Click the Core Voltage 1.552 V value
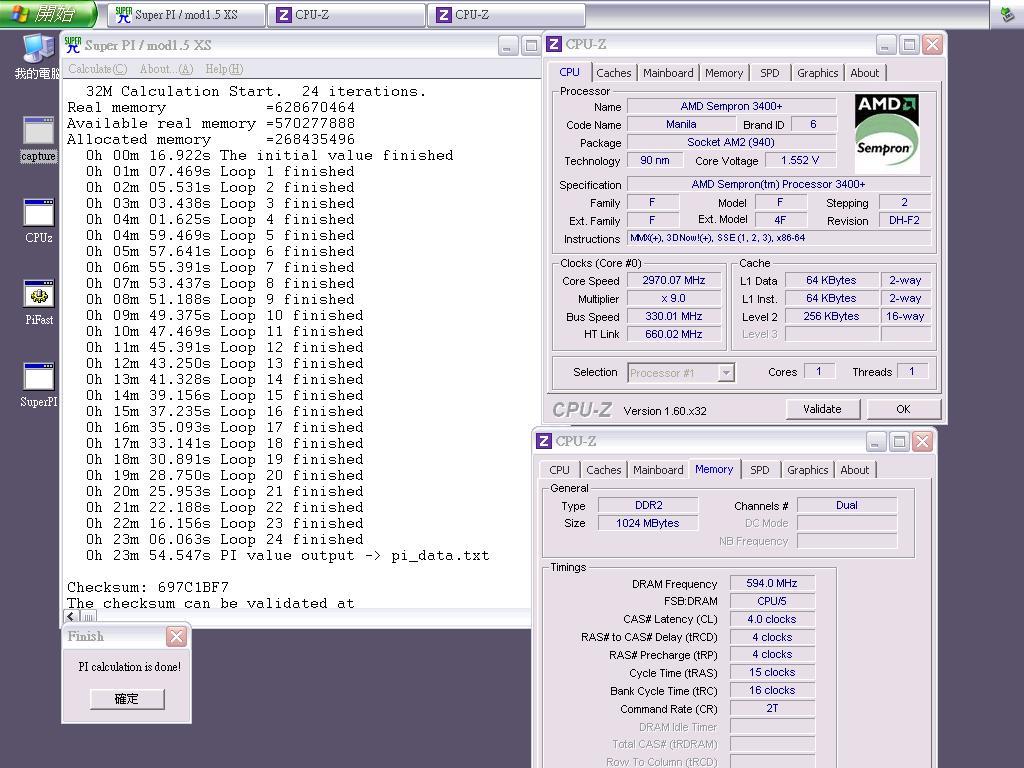Image resolution: width=1024 pixels, height=768 pixels. (x=799, y=160)
